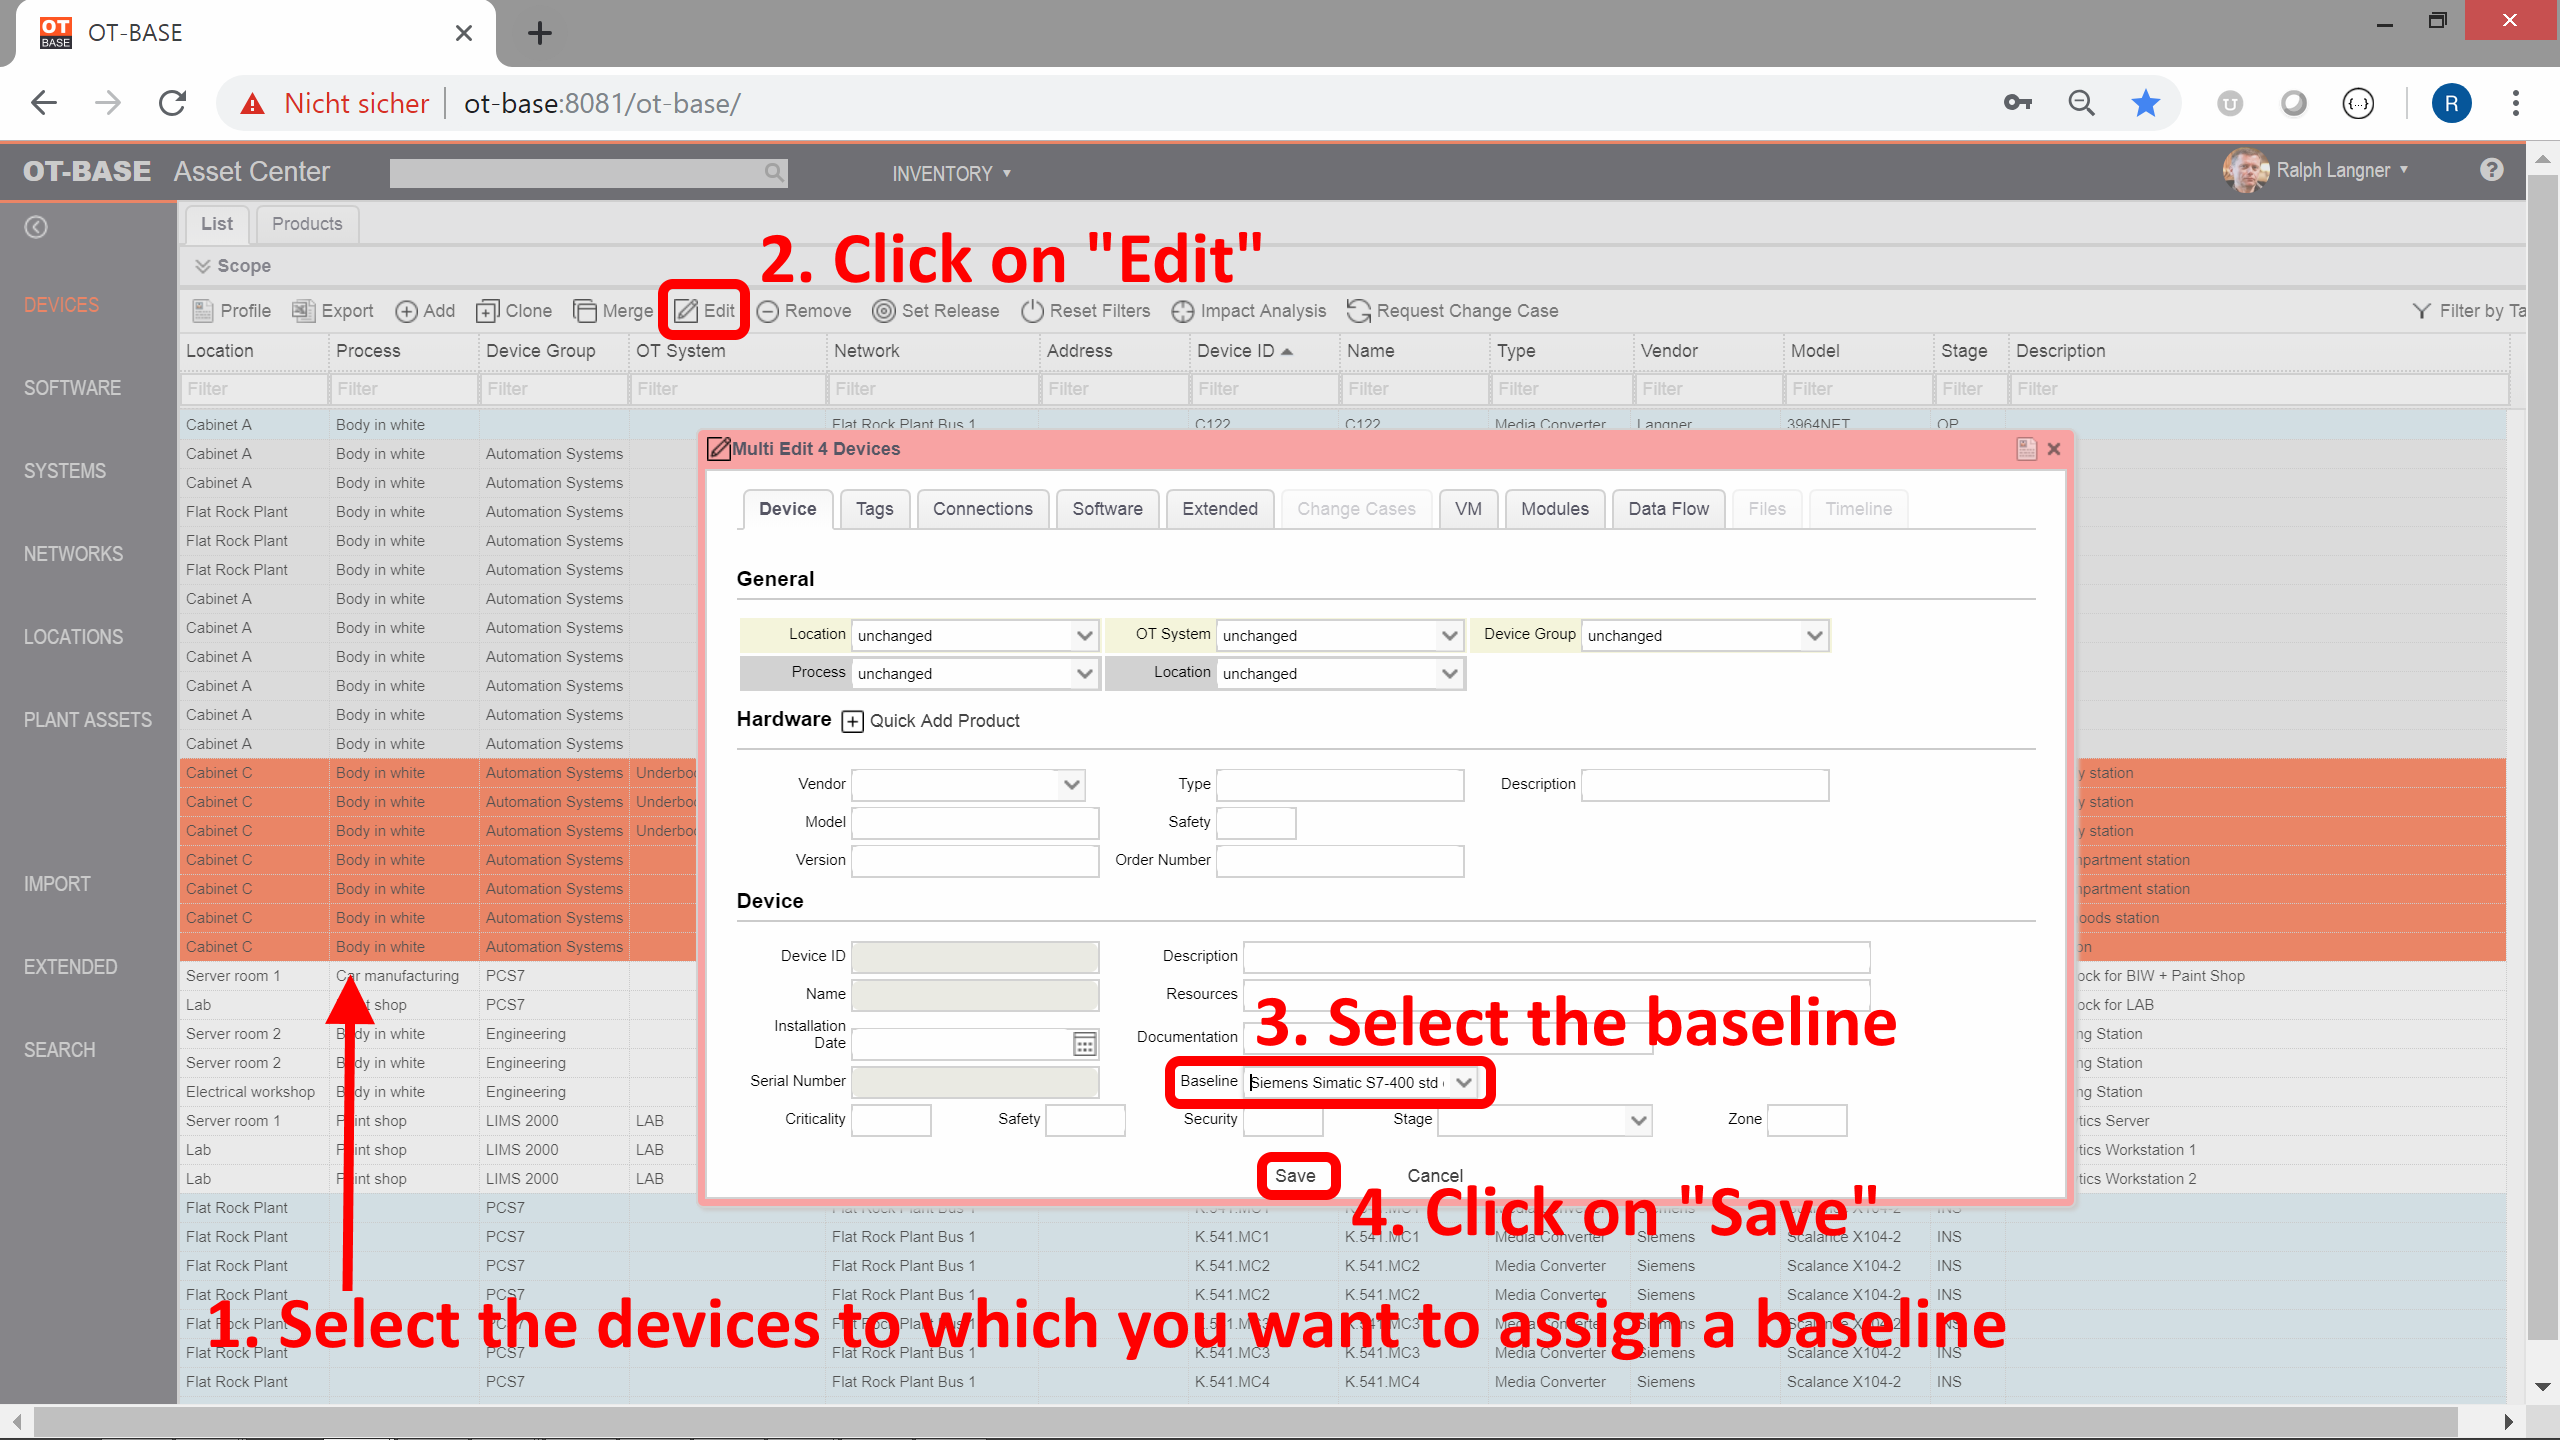This screenshot has height=1440, width=2560.
Task: Click the Cancel button
Action: (x=1435, y=1176)
